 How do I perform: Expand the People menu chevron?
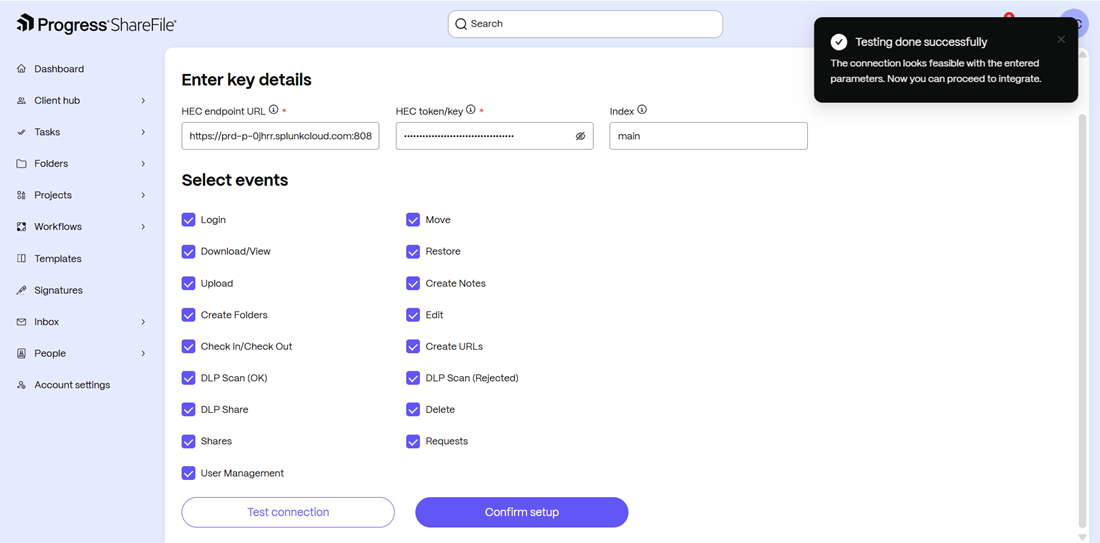[143, 353]
